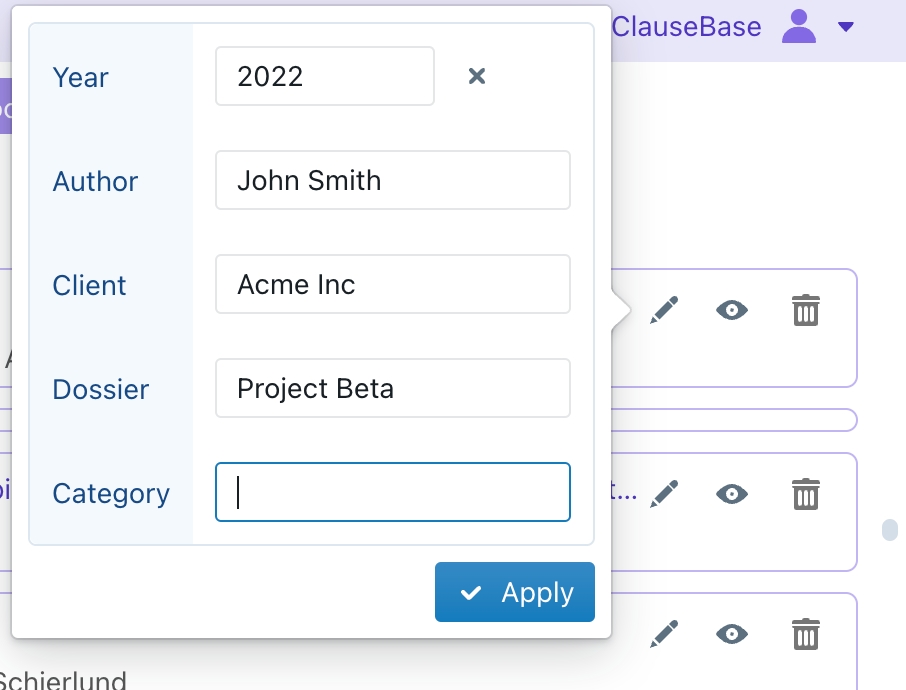Viewport: 906px width, 690px height.
Task: Apply the metadata changes
Action: coord(515,592)
